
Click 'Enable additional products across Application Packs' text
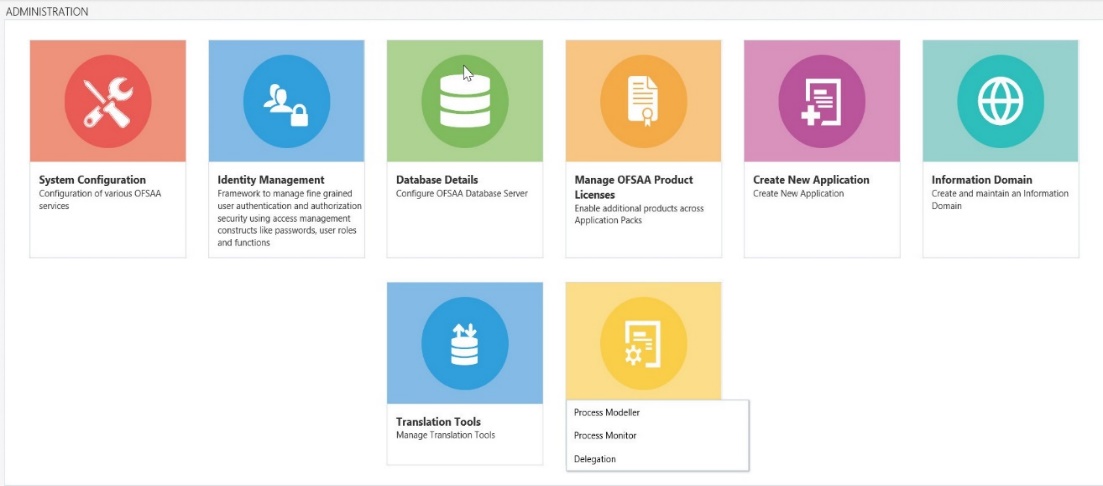[x=639, y=215]
